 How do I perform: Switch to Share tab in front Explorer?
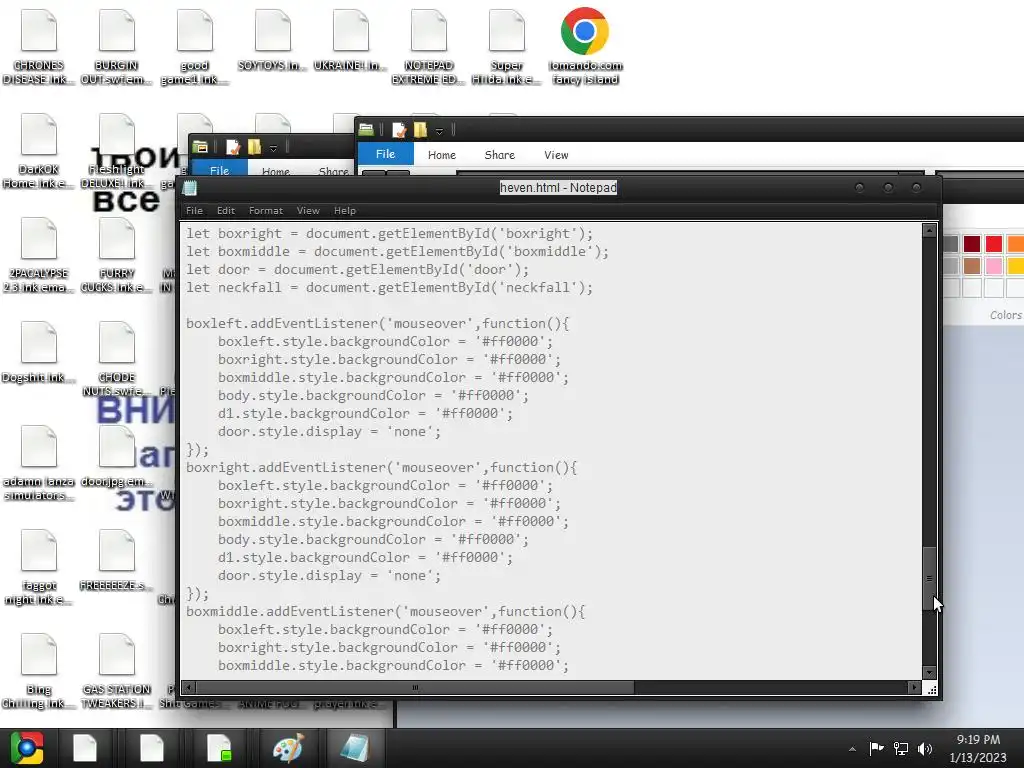pyautogui.click(x=500, y=155)
